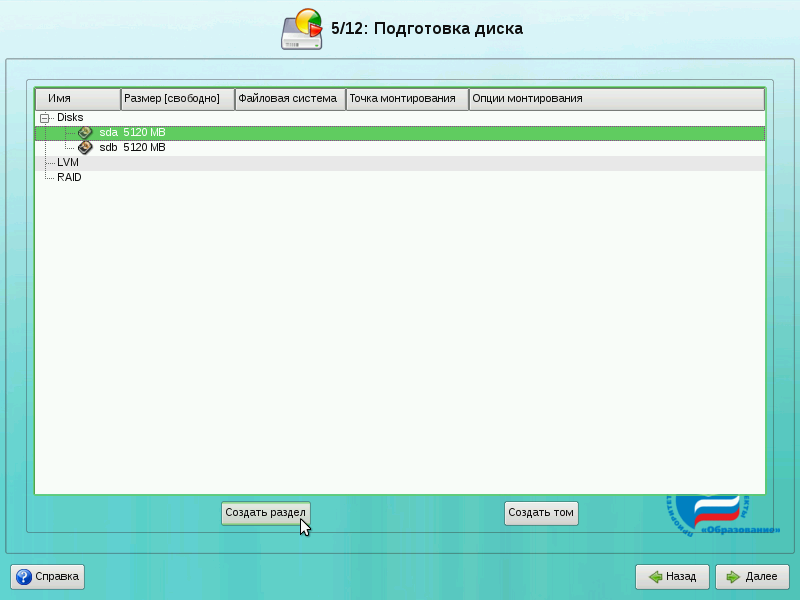Select the sdb row by its 5120 MB size
Image resolution: width=800 pixels, height=600 pixels.
point(144,147)
